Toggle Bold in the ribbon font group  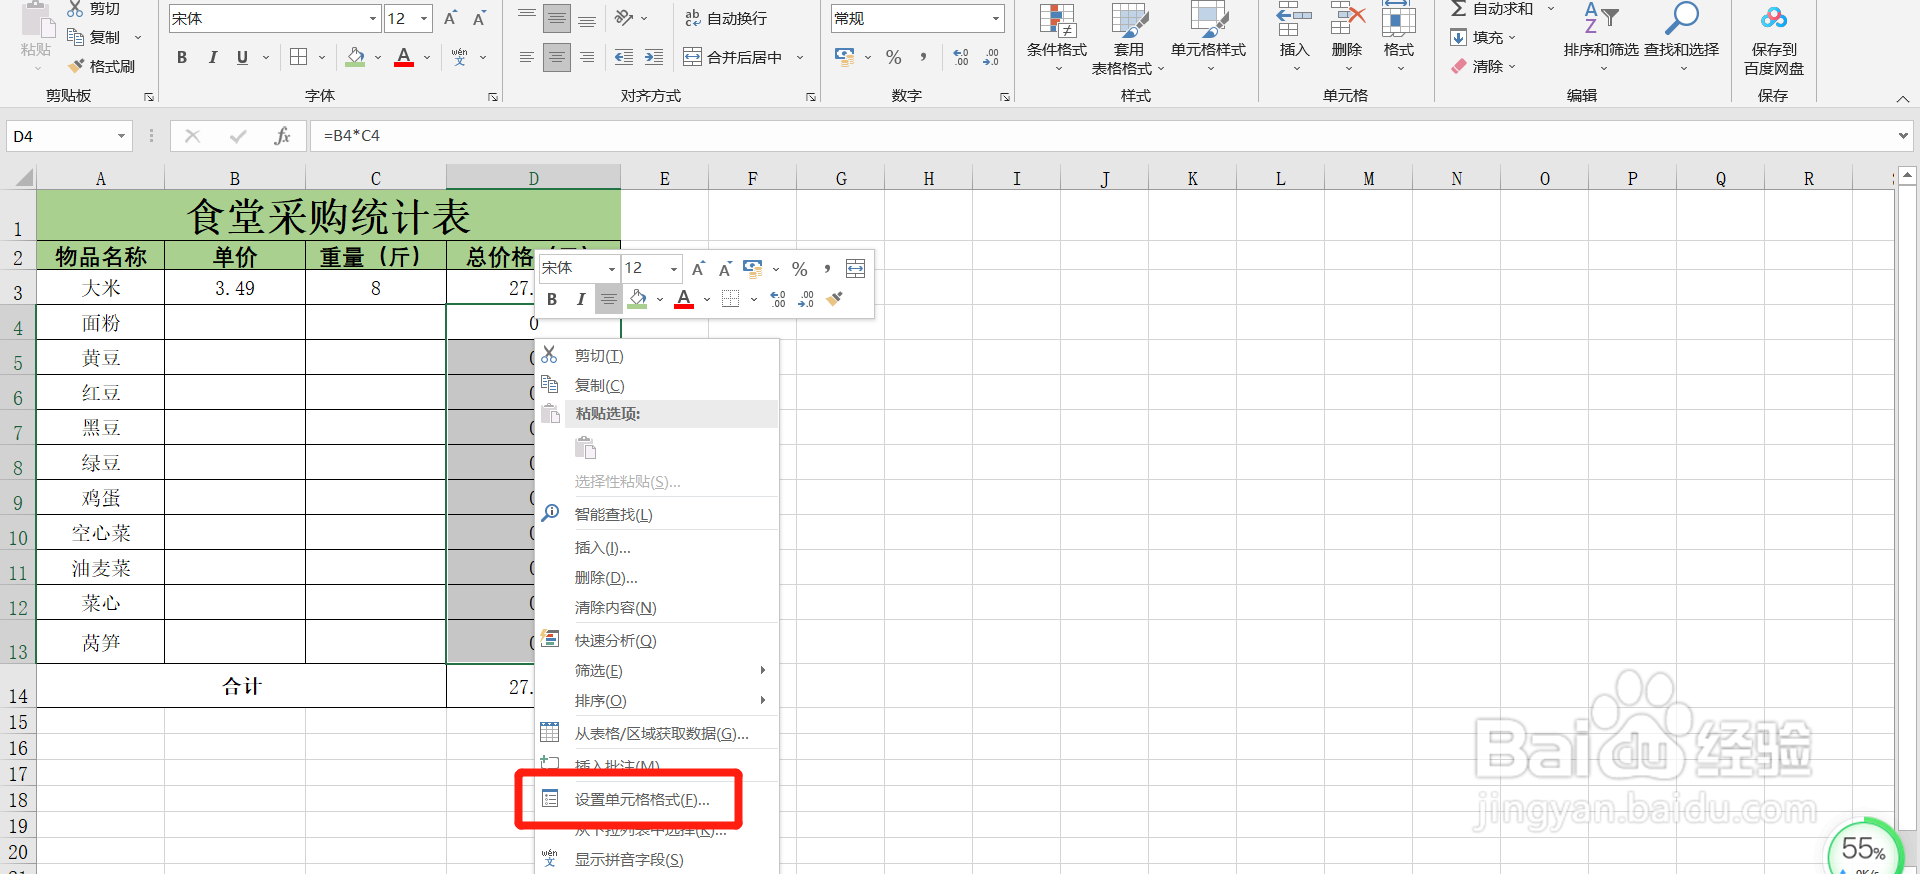point(182,57)
